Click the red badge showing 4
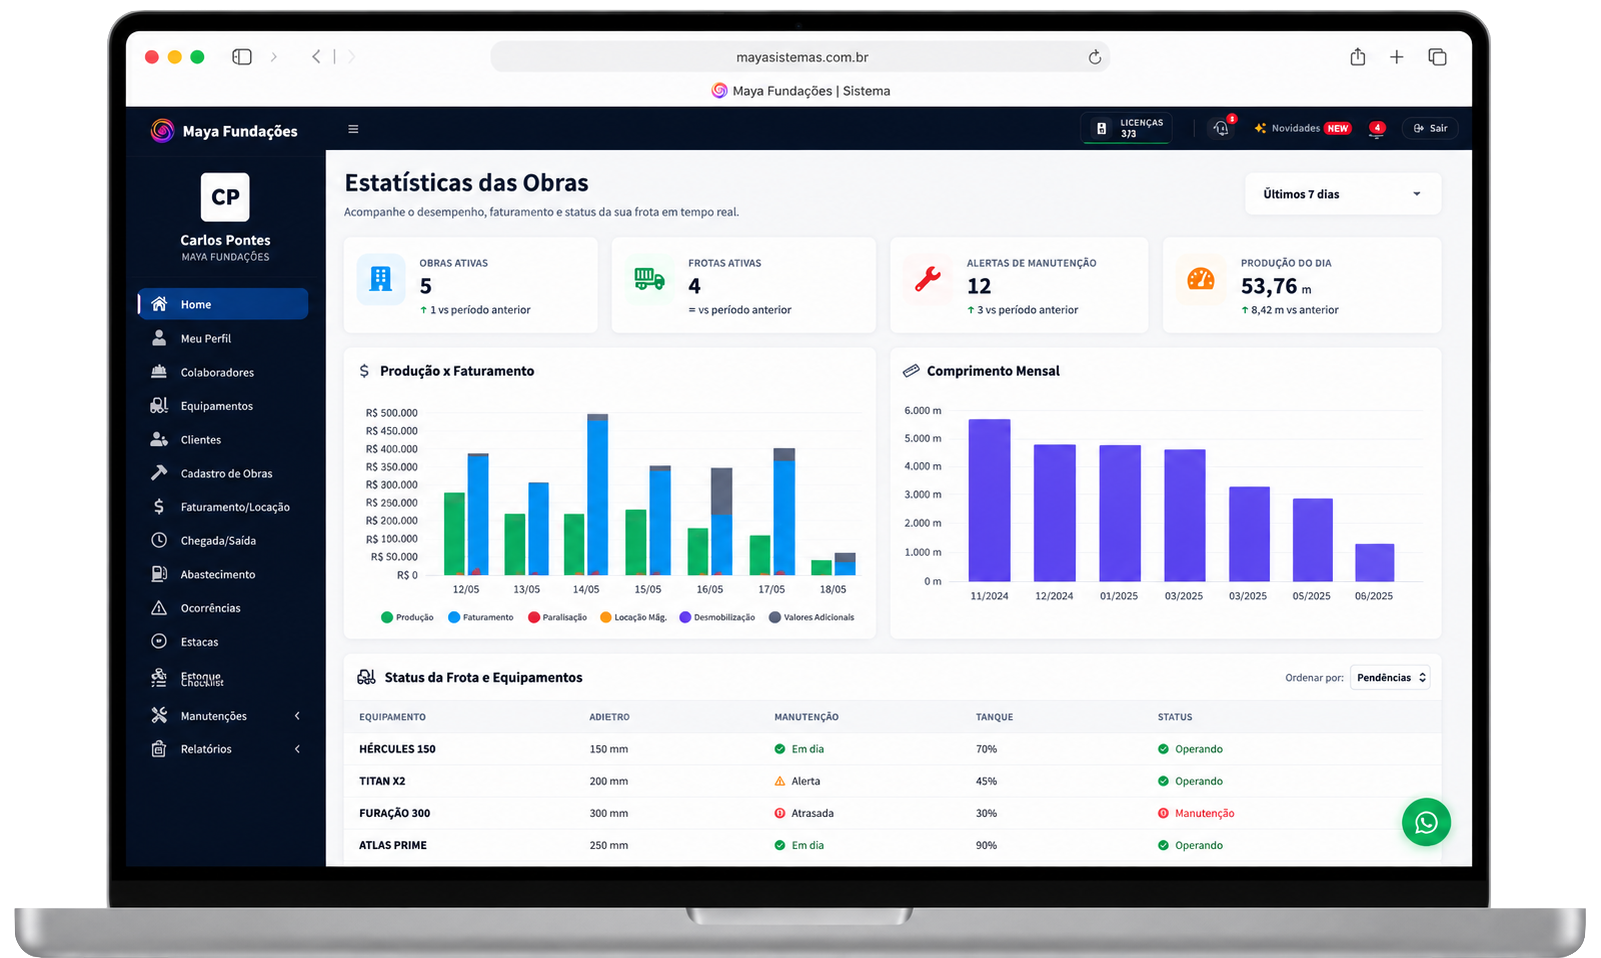This screenshot has width=1601, height=958. 1377,127
